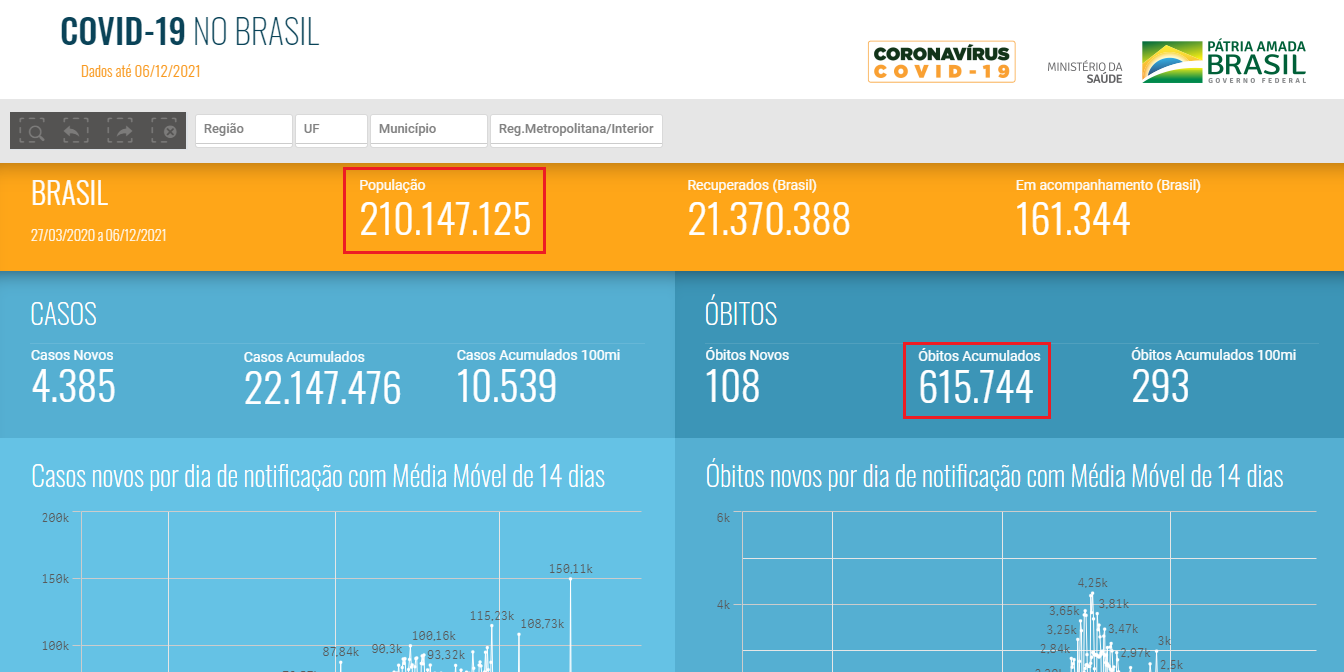Click the Casos Acumulados label
Screen dimensions: 1344x672
(304, 357)
